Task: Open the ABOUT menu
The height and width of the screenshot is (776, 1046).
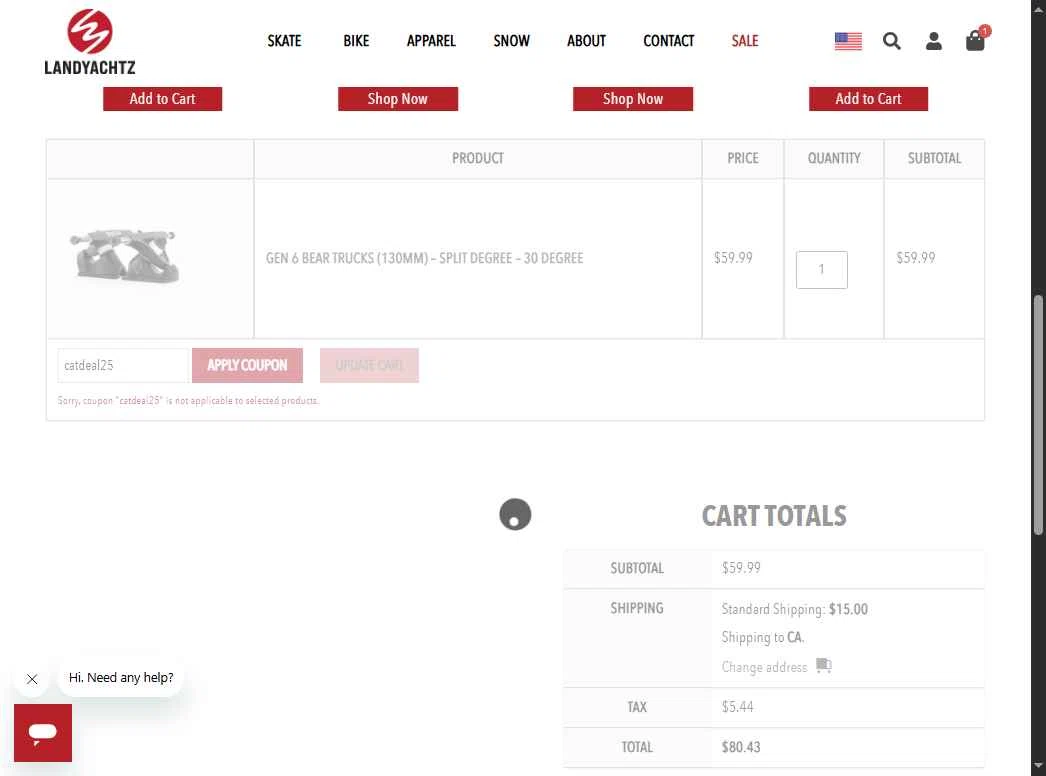Action: [x=586, y=41]
